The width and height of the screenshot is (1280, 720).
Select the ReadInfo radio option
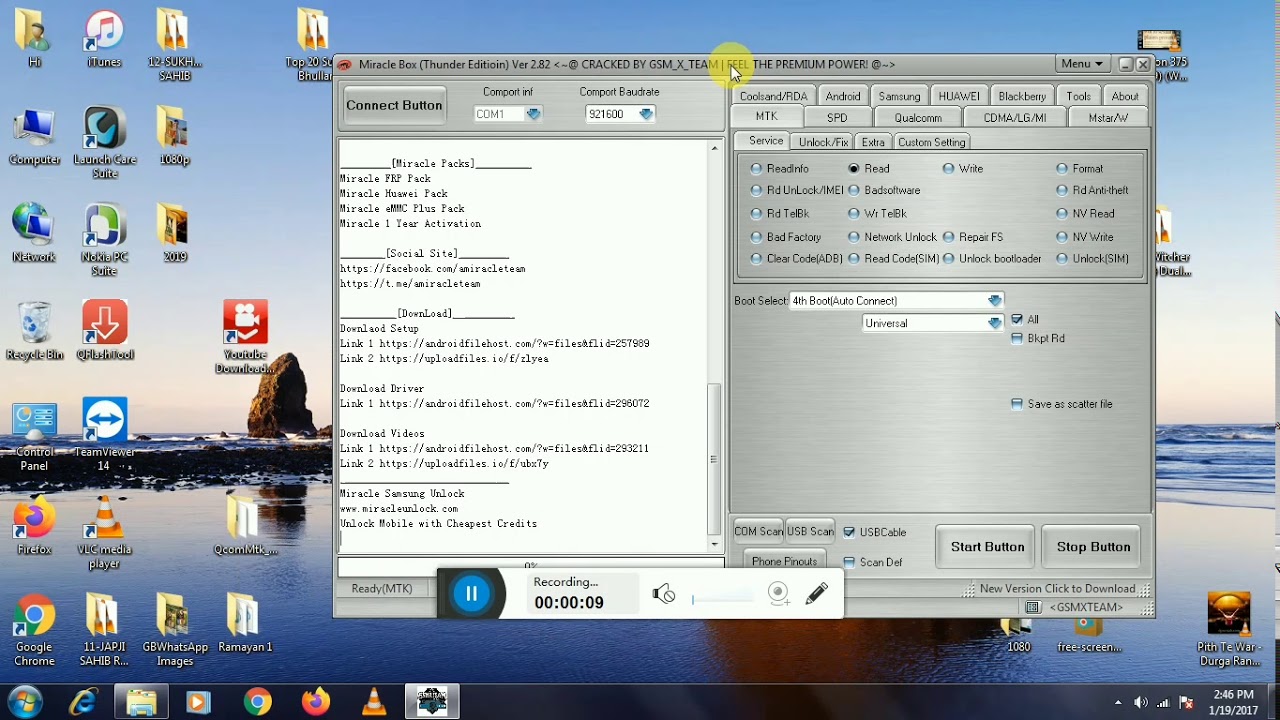(x=781, y=168)
